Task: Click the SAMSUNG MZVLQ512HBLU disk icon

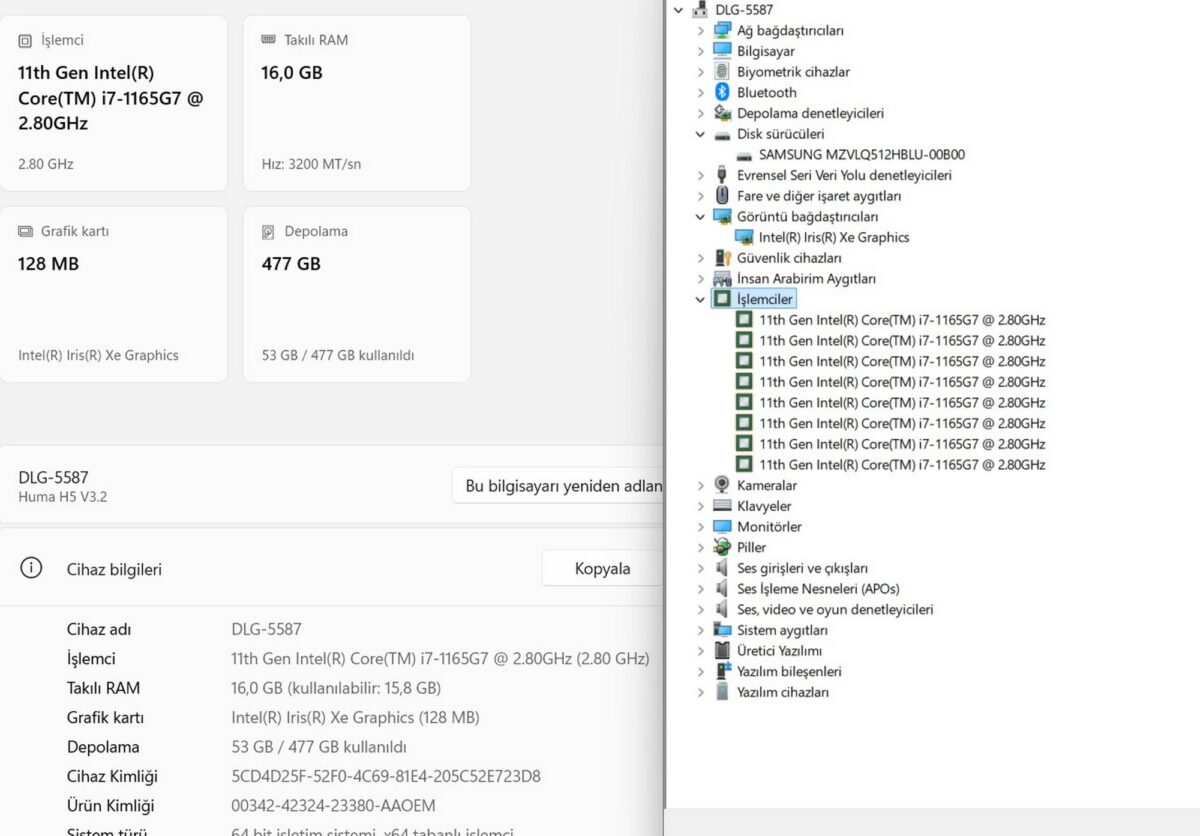Action: pyautogui.click(x=744, y=155)
